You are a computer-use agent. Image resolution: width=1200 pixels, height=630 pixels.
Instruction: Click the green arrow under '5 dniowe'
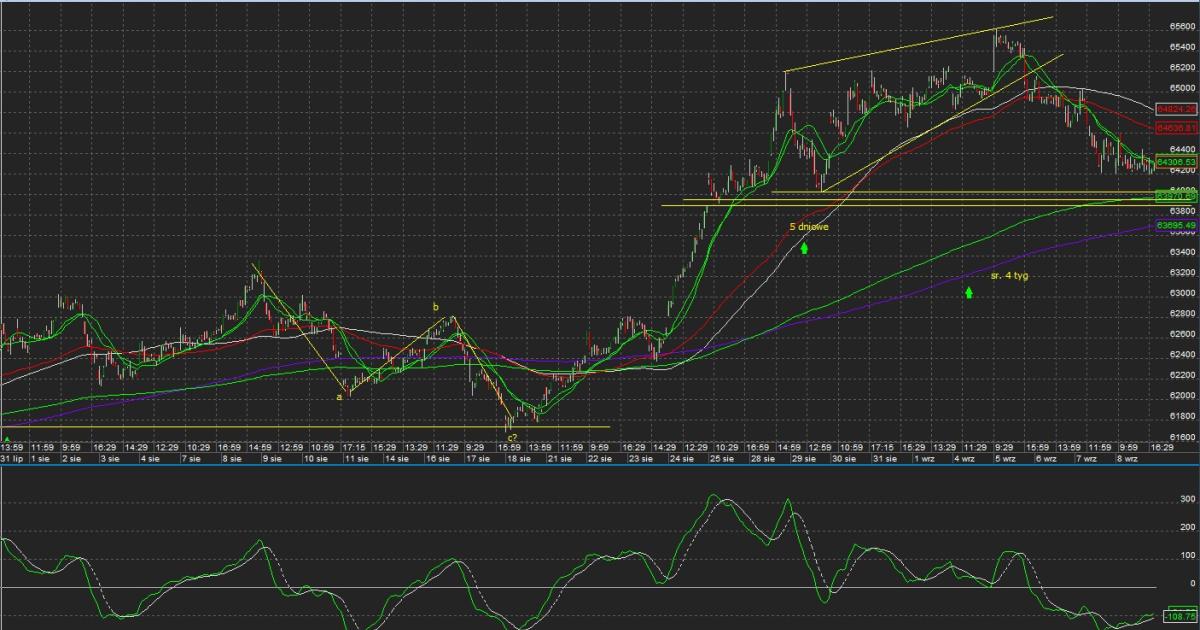(x=804, y=247)
